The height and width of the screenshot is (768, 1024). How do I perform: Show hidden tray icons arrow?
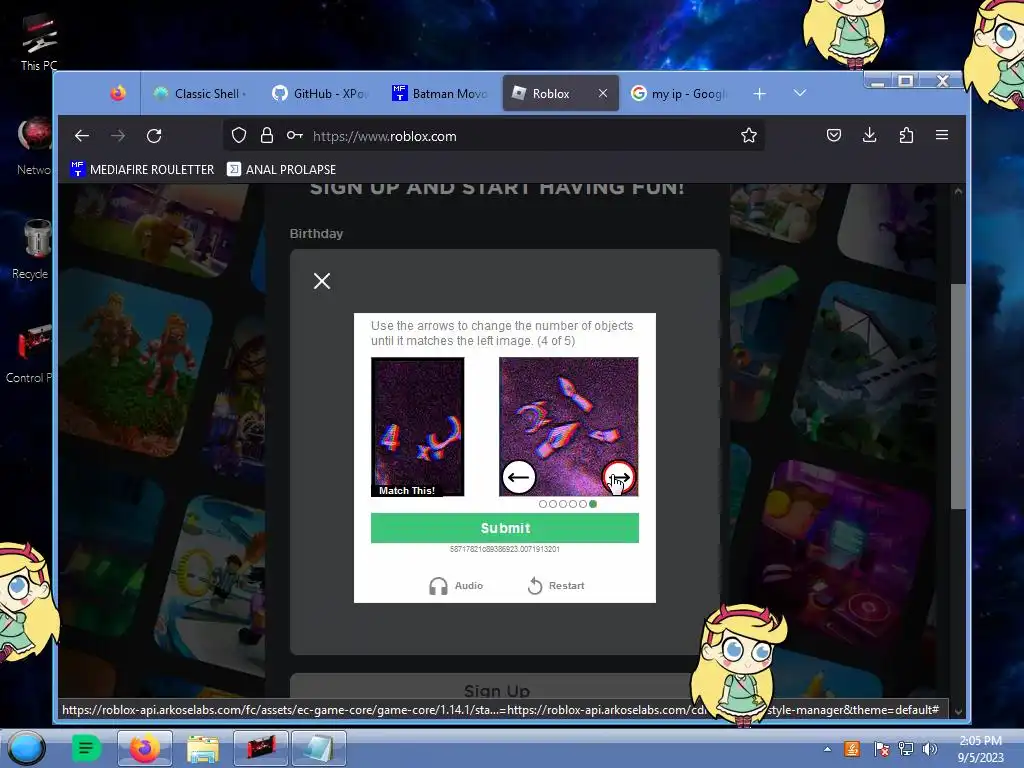pyautogui.click(x=827, y=749)
